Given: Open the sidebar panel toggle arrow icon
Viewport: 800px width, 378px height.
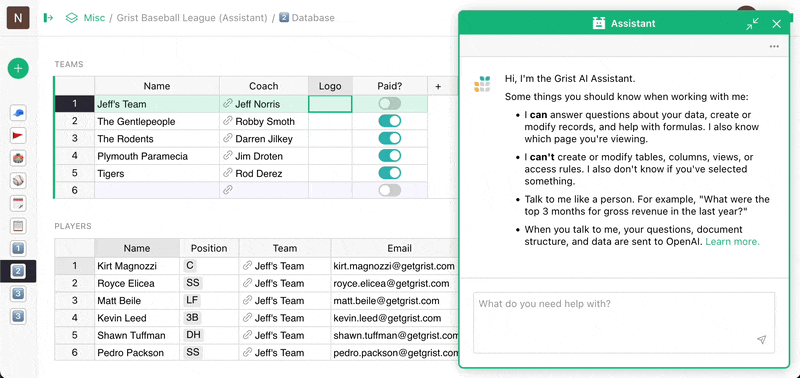Looking at the screenshot, I should tap(48, 18).
